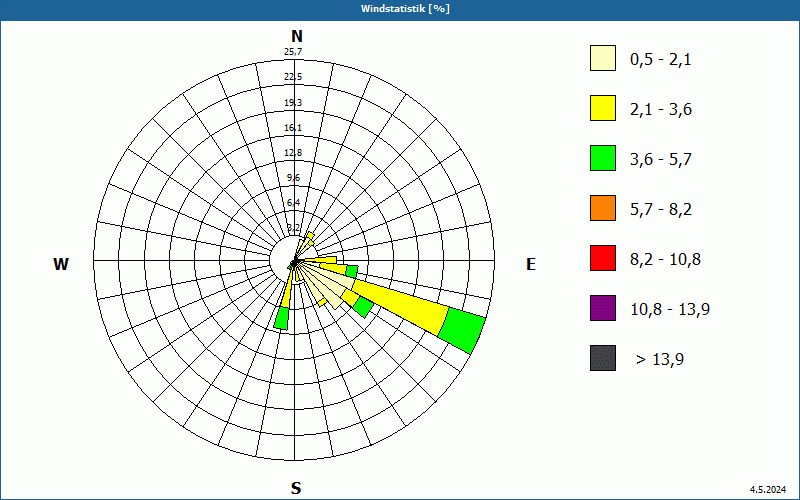Click the 16,1 radial axis value
The image size is (800, 500).
[293, 128]
